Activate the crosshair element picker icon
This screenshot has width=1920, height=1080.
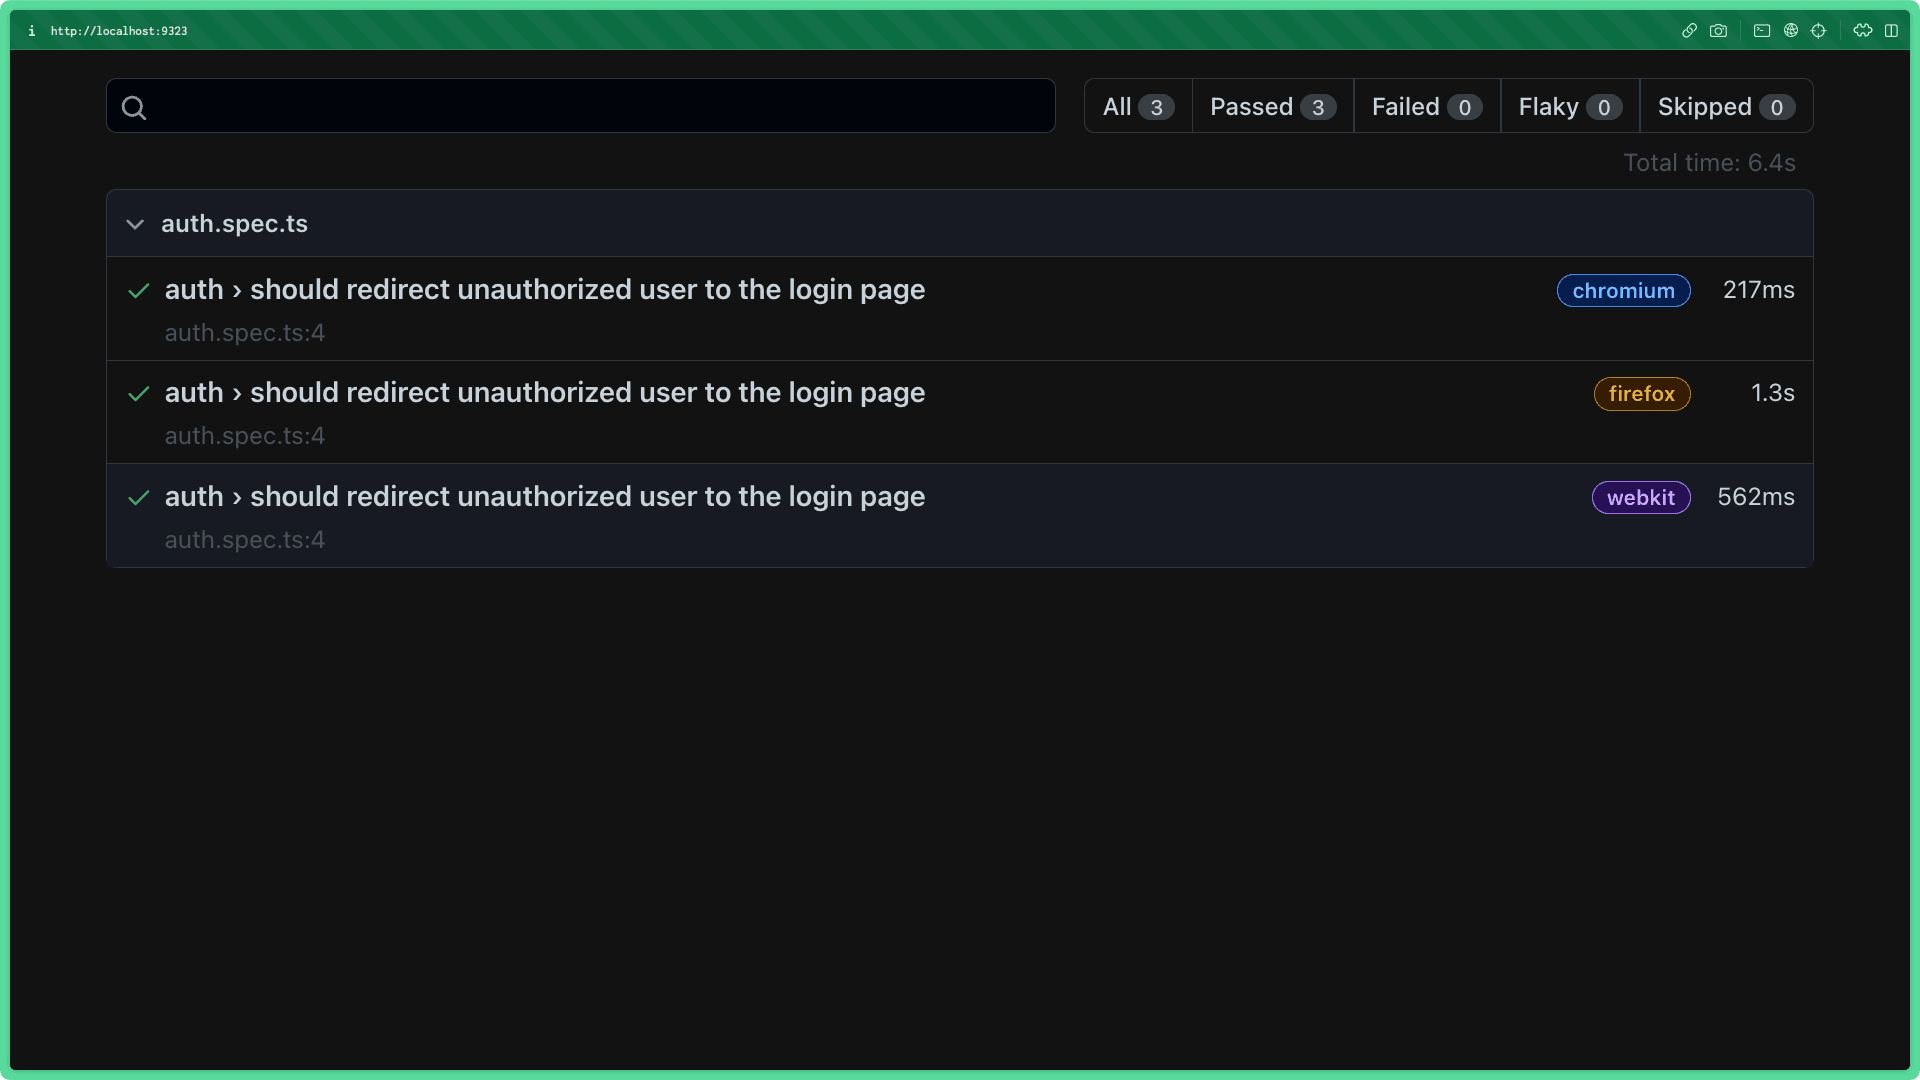coord(1819,31)
